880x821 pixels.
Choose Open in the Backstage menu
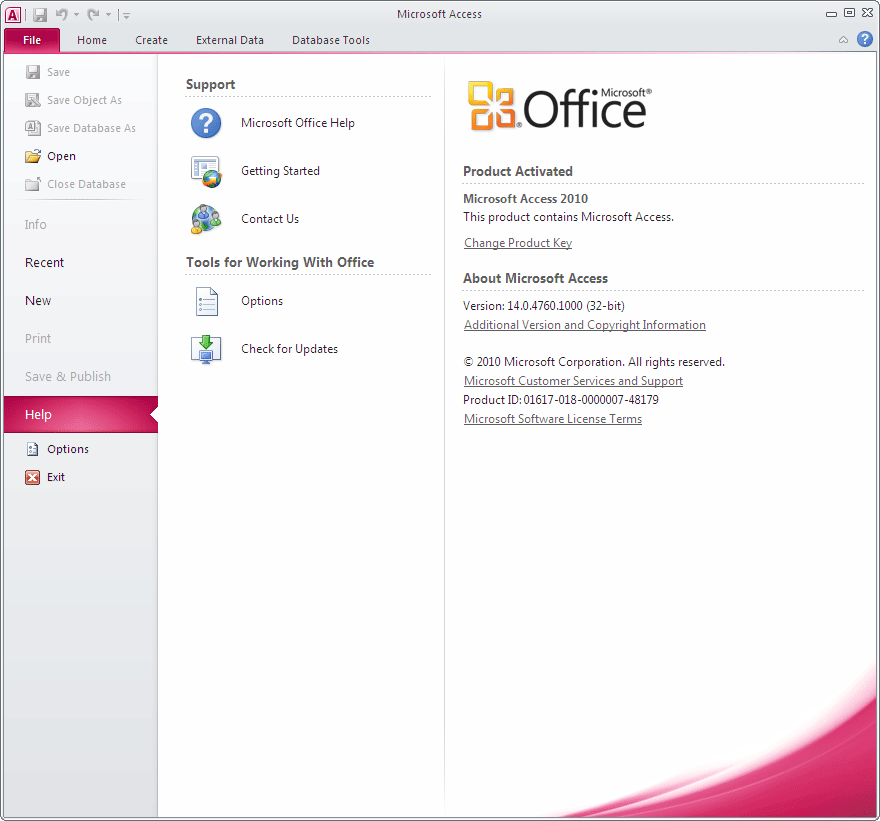(61, 156)
